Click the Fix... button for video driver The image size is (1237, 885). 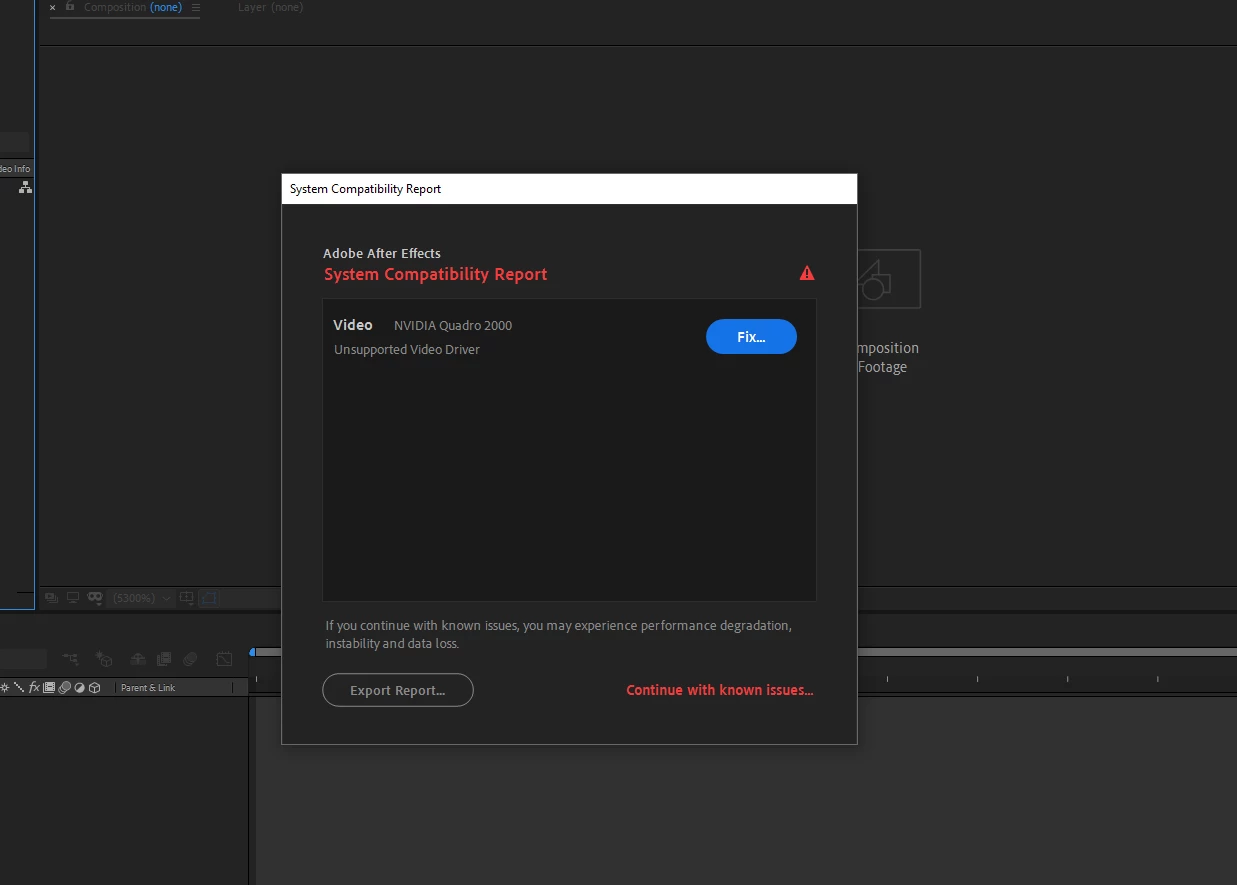[751, 337]
